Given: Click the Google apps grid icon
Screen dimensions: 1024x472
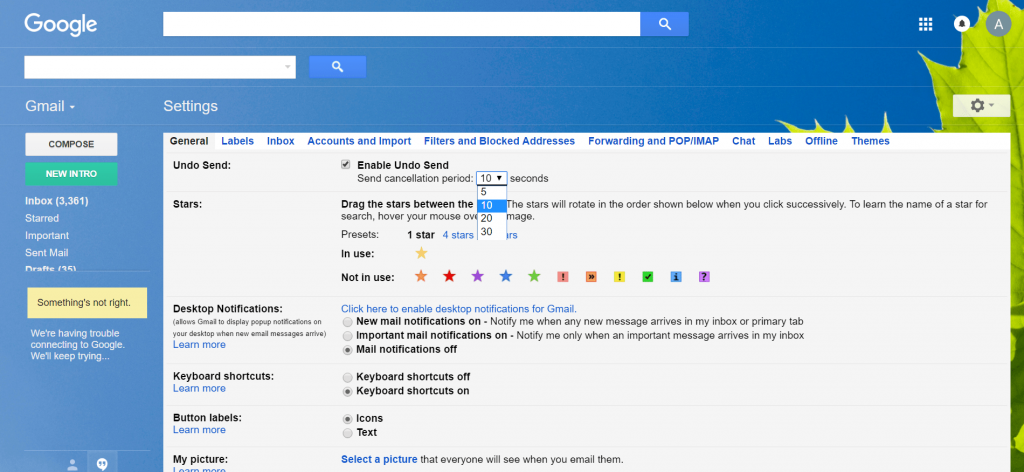Looking at the screenshot, I should 925,24.
